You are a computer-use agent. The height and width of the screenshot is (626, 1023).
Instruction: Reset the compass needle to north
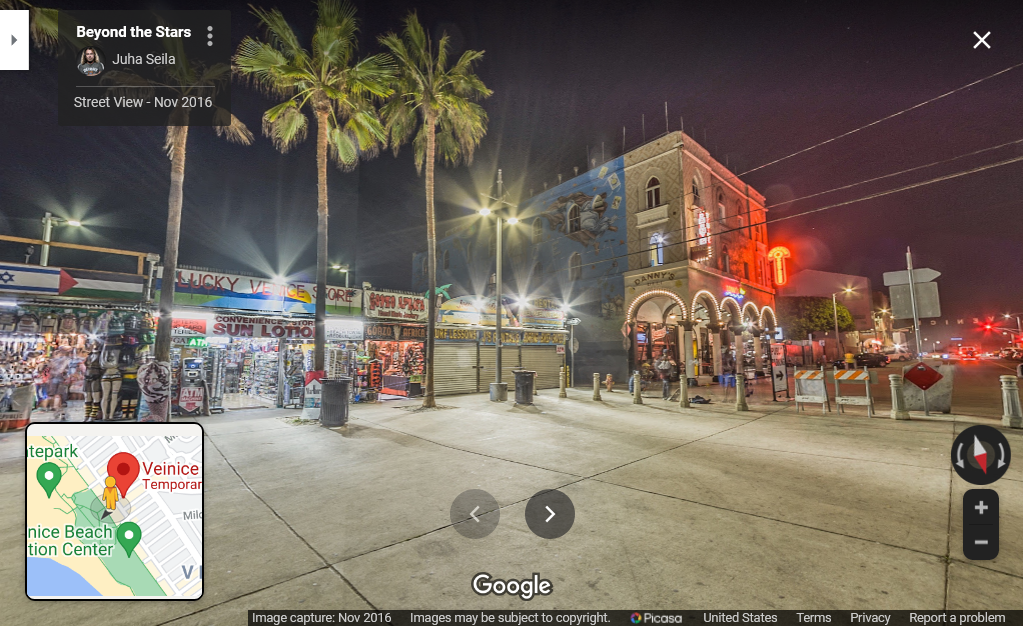(x=981, y=454)
